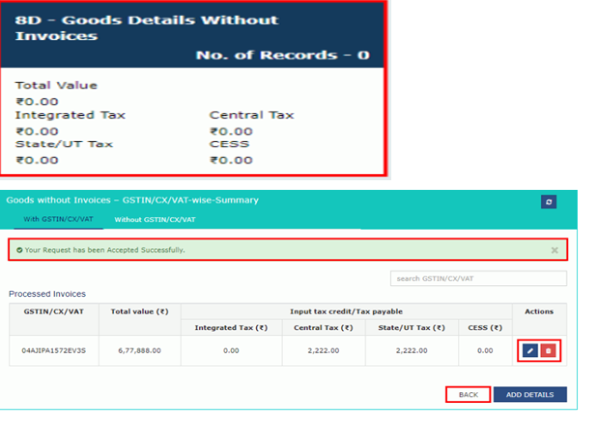Viewport: 600px width, 431px height.
Task: Click the GSTIN/CX/VAT column header
Action: pyautogui.click(x=54, y=312)
